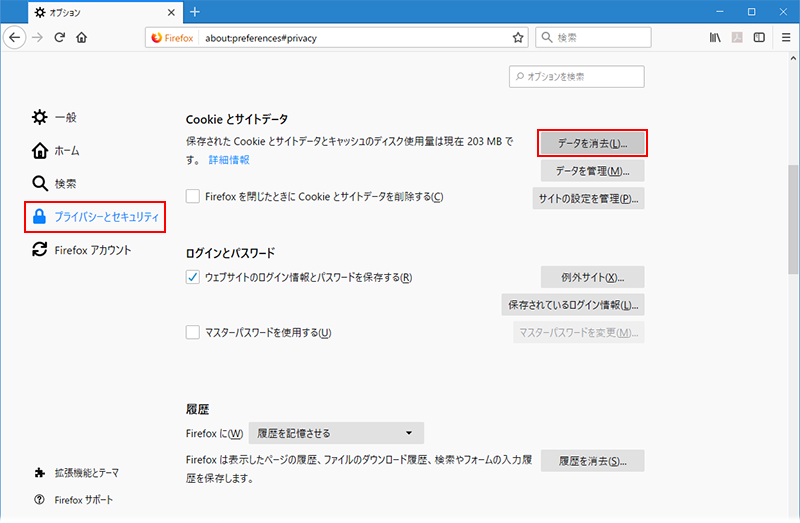Click the scrollbar up arrow
Image resolution: width=800 pixels, height=523 pixels.
coord(793,58)
